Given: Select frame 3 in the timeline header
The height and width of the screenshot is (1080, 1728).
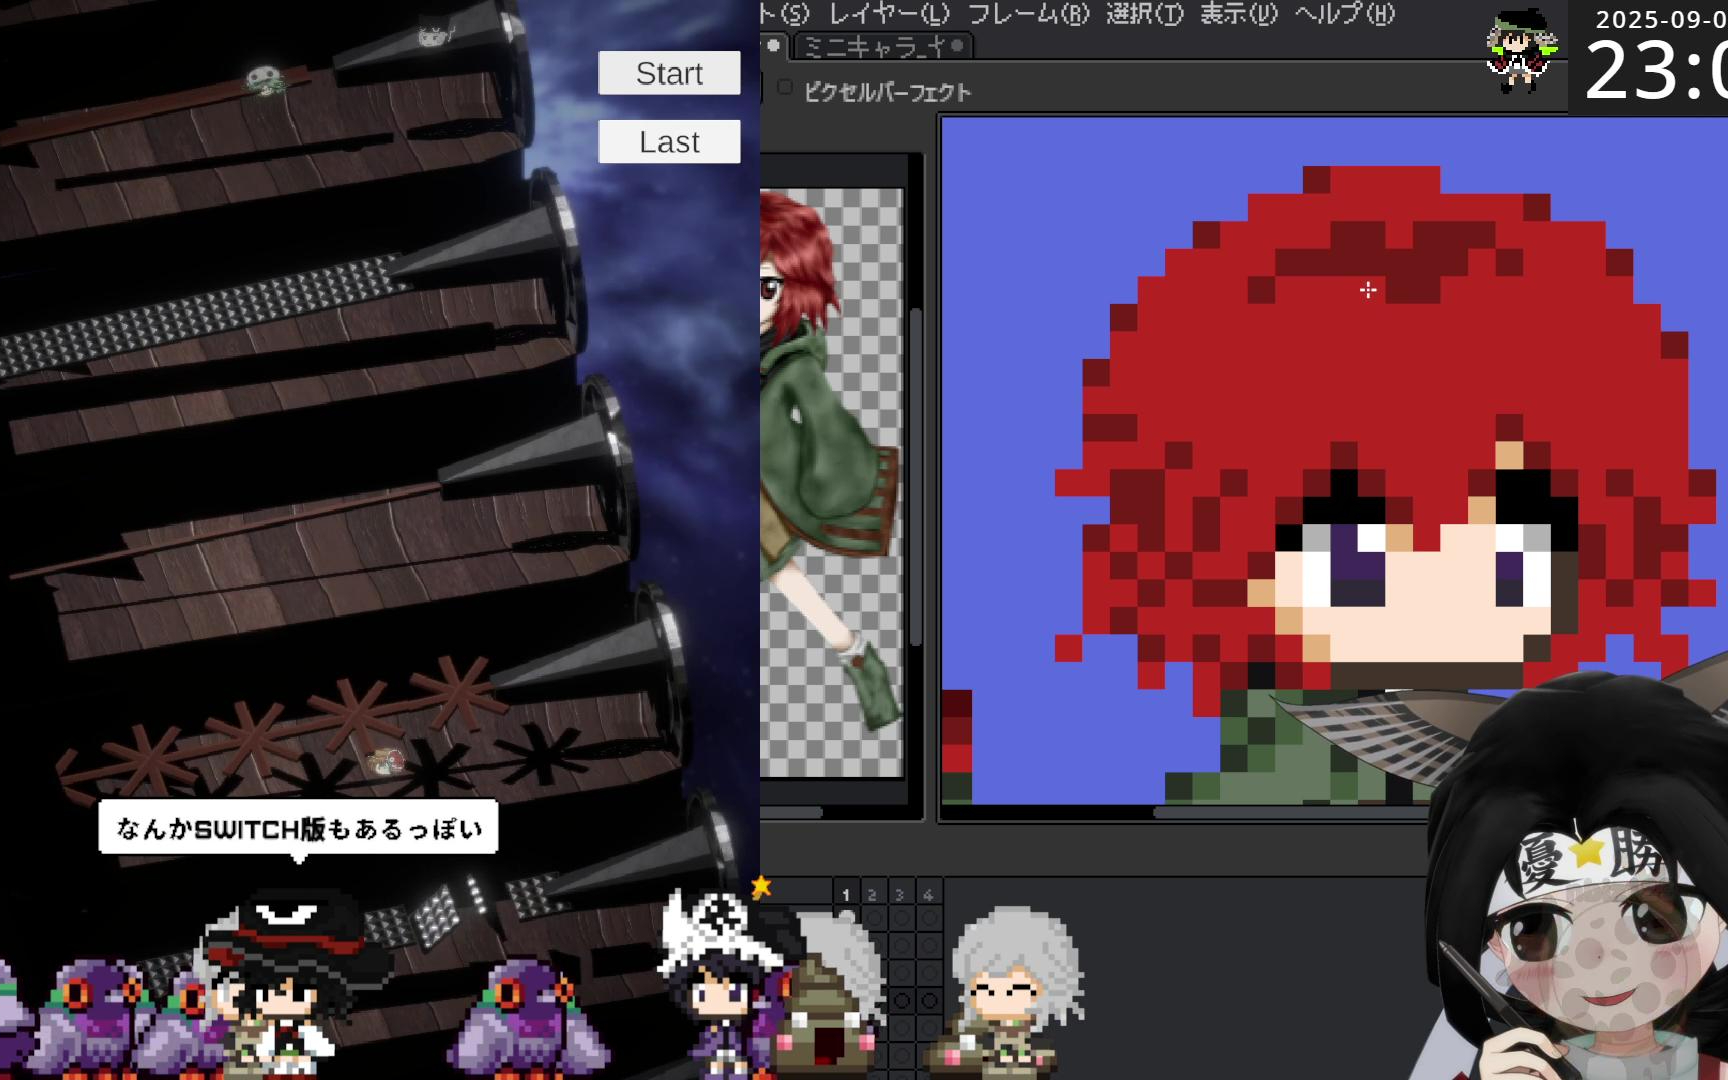Looking at the screenshot, I should click(900, 893).
